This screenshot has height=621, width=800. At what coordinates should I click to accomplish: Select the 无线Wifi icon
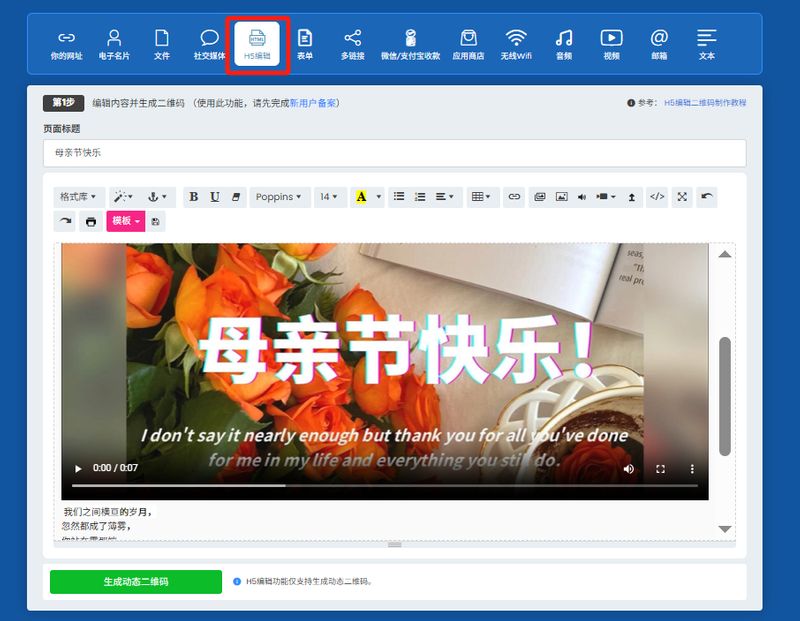(516, 45)
